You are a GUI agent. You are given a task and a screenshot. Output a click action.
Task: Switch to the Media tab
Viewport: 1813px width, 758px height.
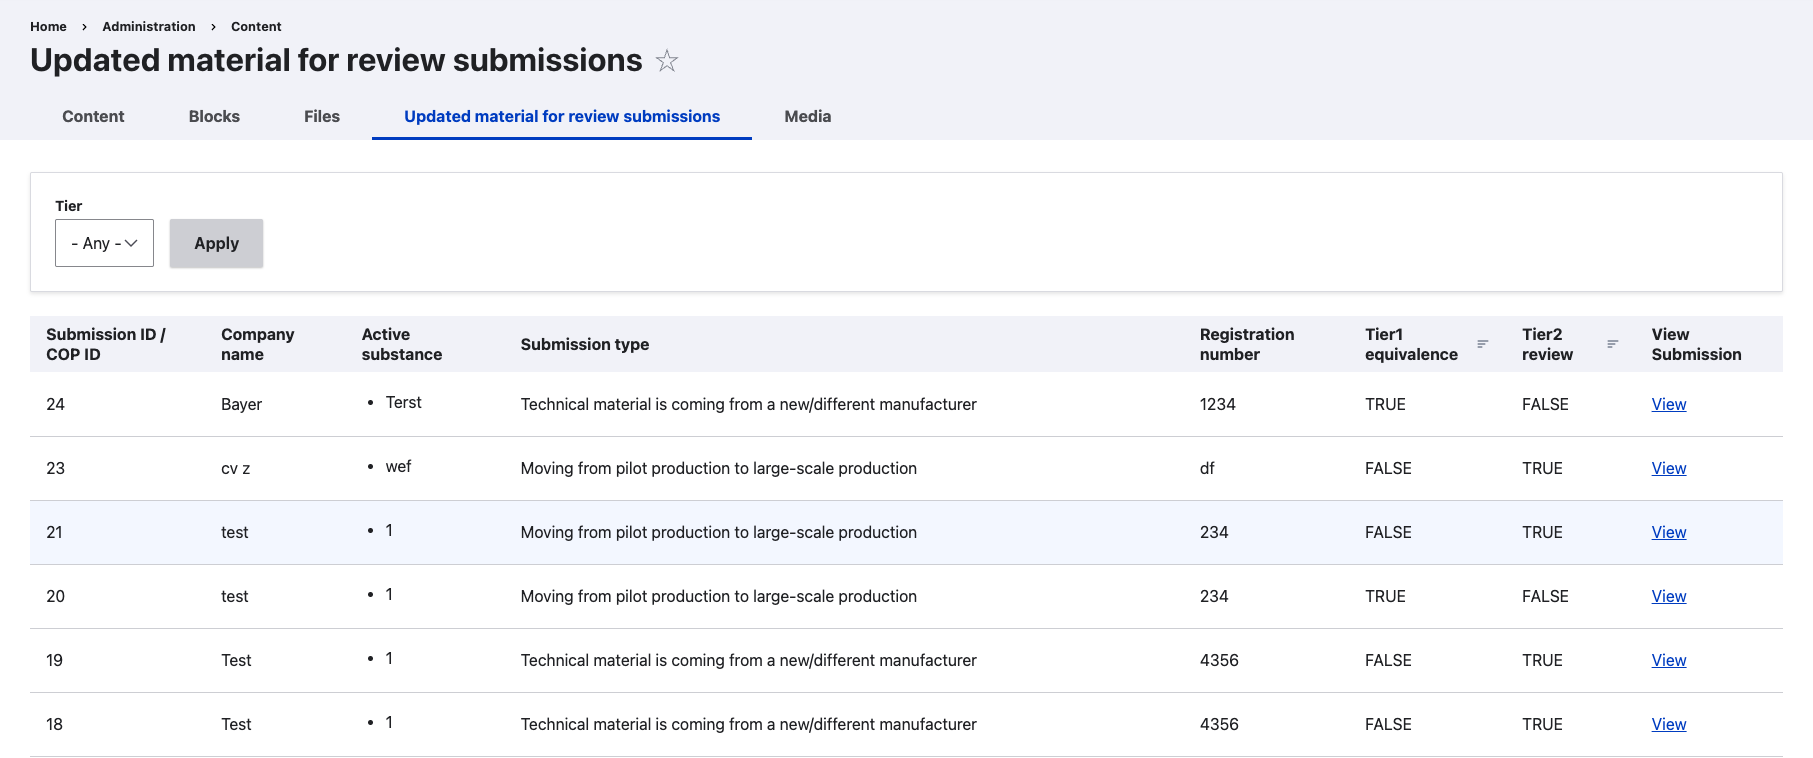[807, 116]
